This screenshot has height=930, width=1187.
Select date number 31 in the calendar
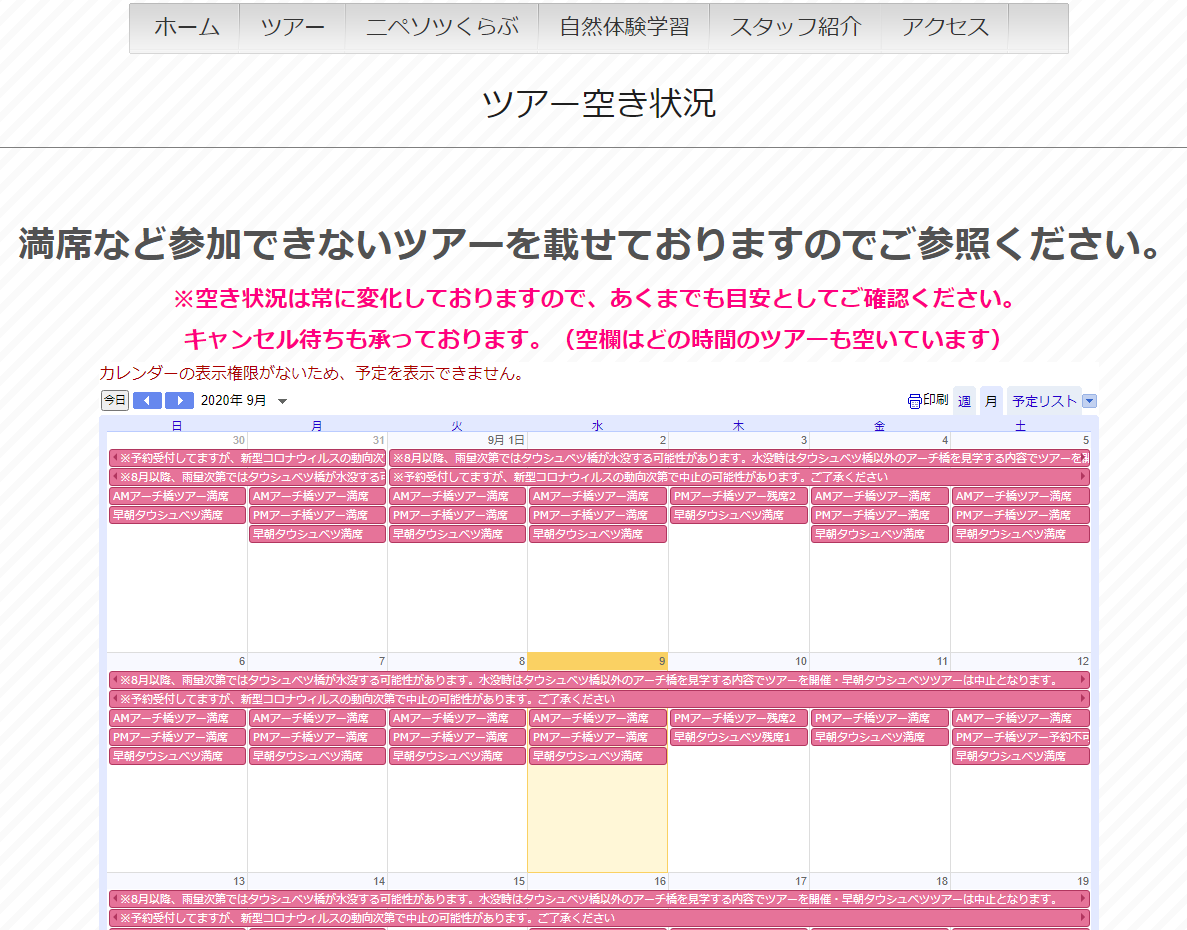coord(379,440)
